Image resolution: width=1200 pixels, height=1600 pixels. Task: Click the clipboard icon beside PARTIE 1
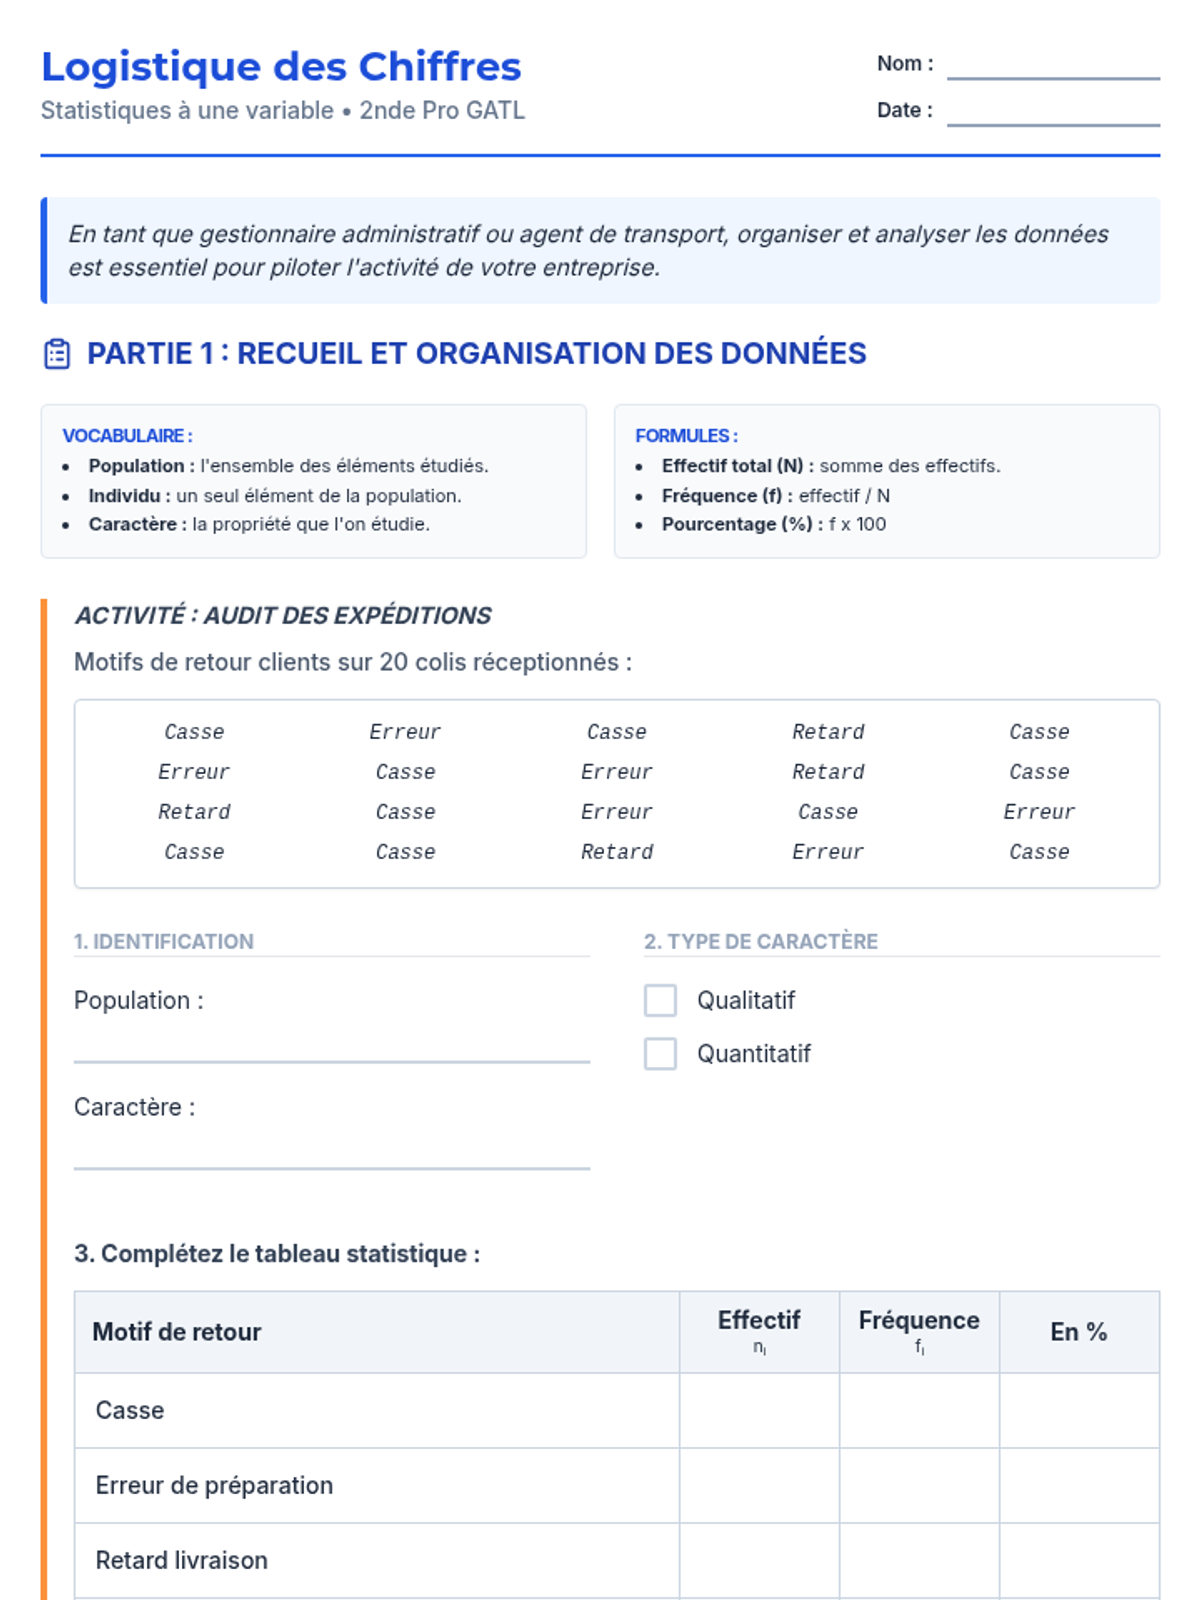[x=57, y=354]
